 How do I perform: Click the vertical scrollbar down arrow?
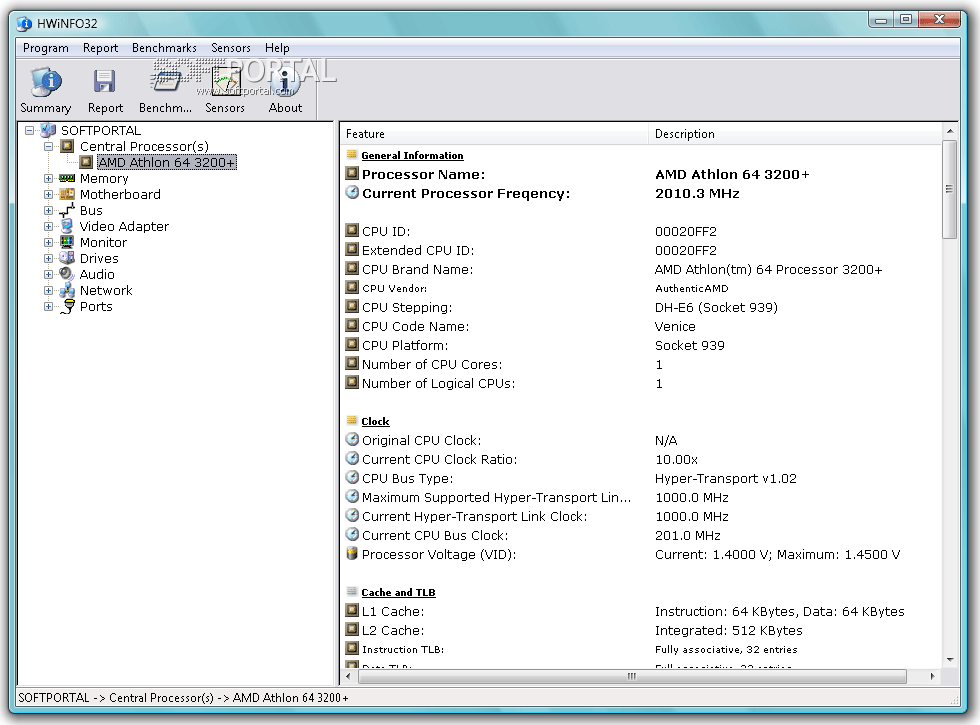tap(950, 660)
